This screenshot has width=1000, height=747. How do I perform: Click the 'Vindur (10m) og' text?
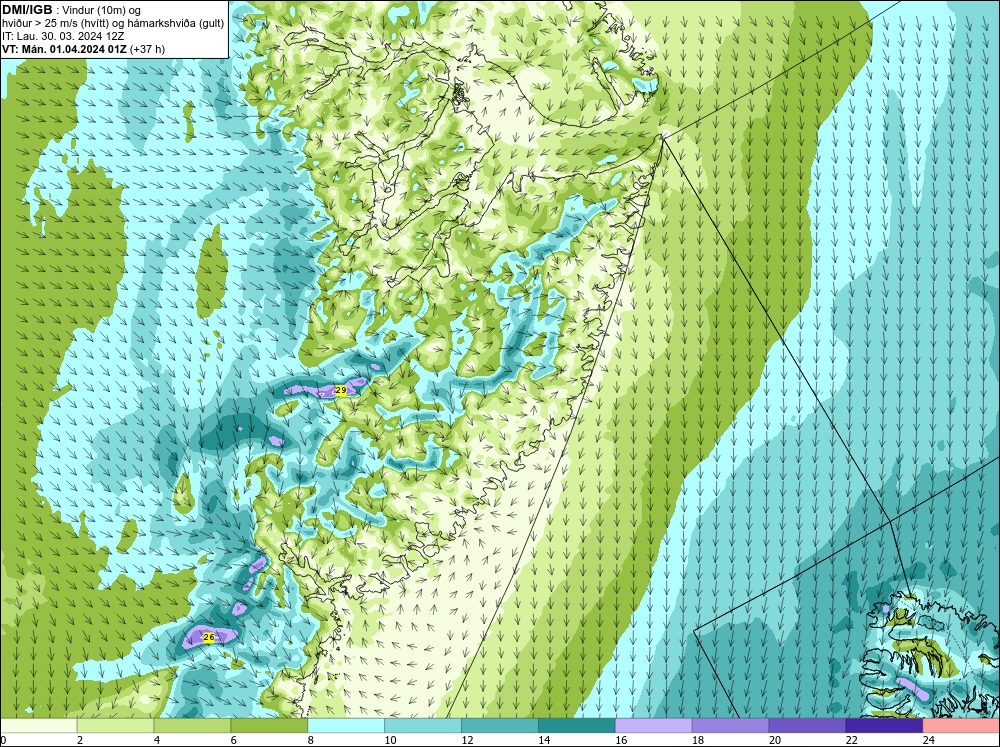[101, 10]
